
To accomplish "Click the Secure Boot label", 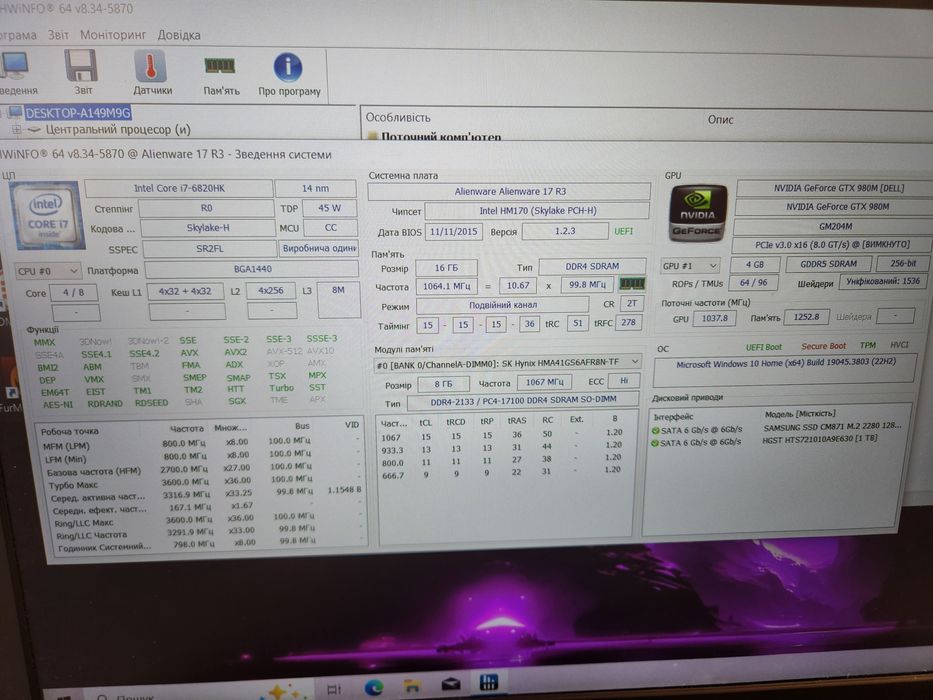I will click(823, 346).
